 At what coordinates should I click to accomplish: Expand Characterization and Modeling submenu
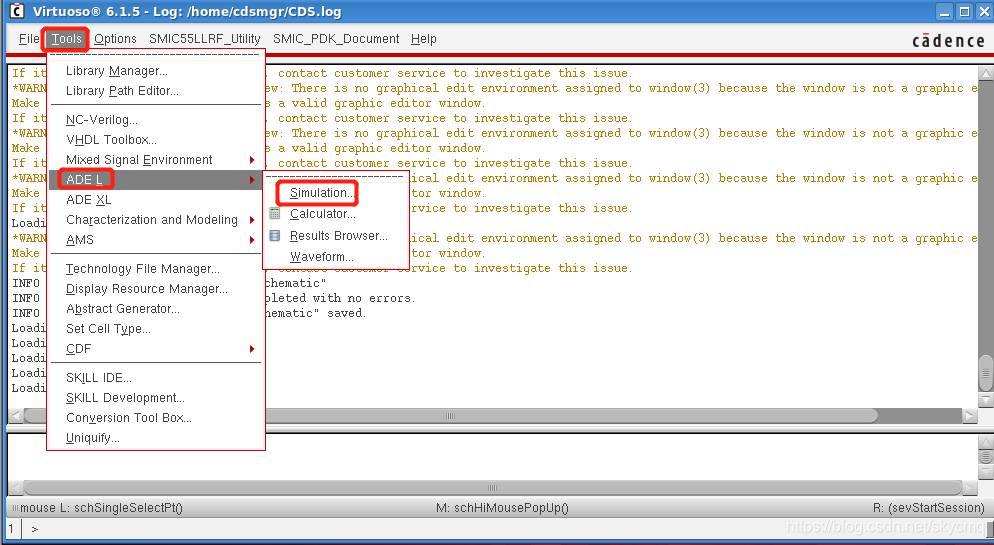coord(155,220)
